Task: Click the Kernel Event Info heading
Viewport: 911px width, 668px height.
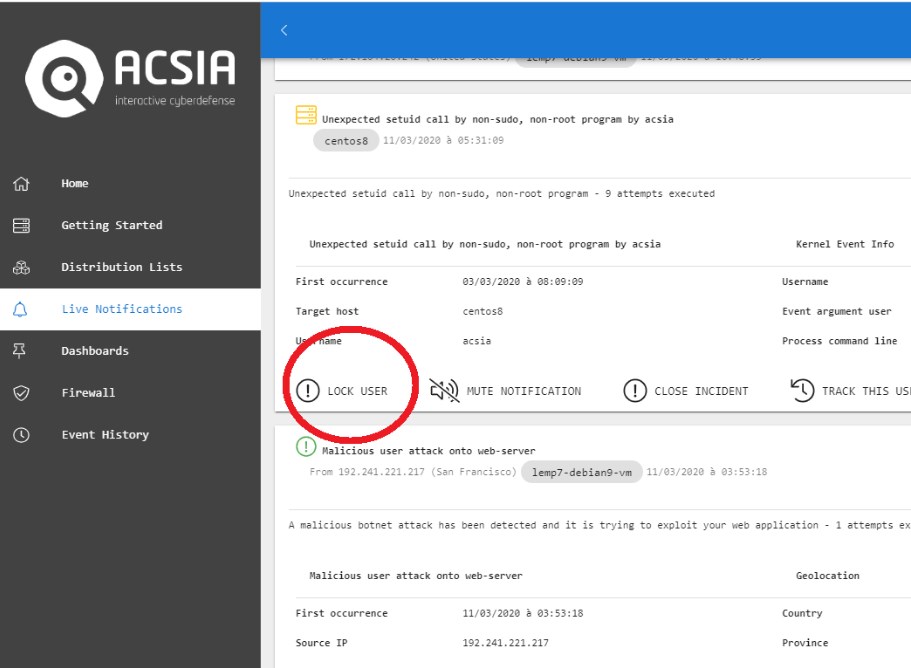Action: click(x=845, y=244)
